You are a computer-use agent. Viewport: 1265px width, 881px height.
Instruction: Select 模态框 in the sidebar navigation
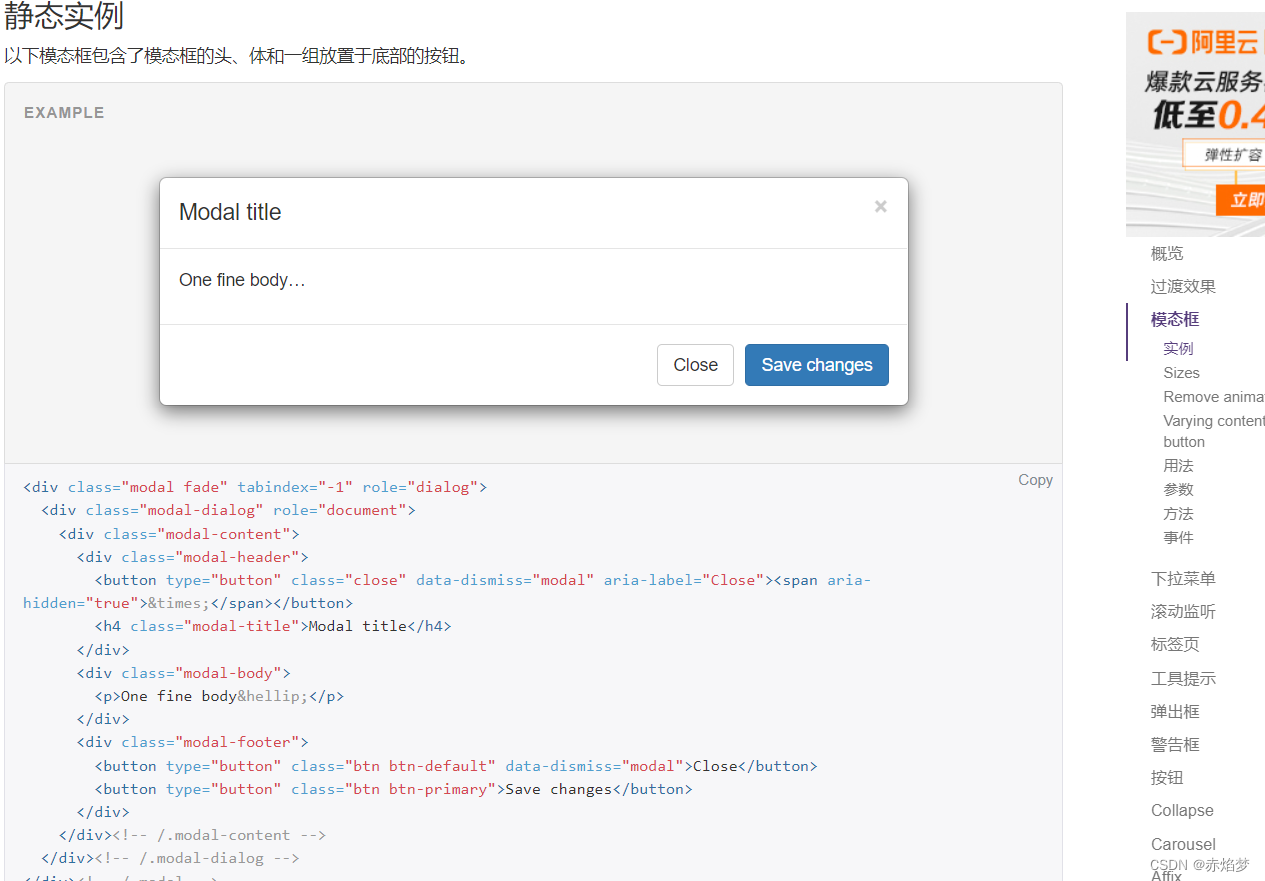point(1175,319)
